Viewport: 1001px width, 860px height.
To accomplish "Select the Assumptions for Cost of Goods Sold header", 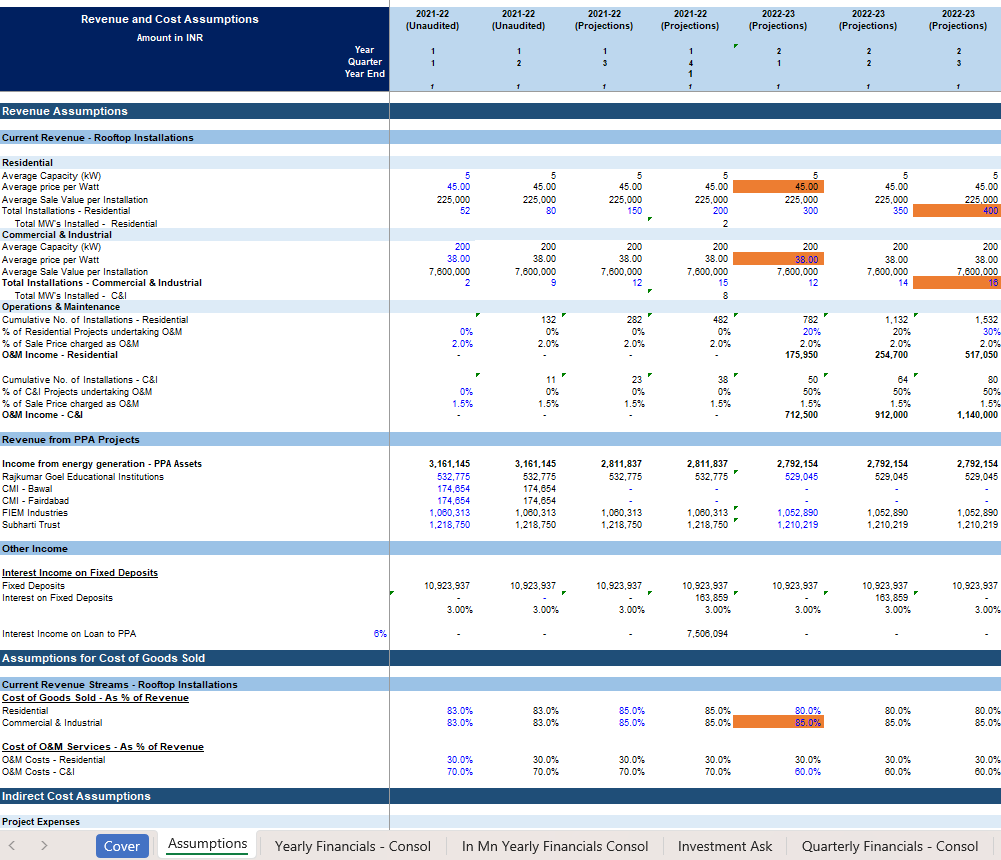I will [x=103, y=658].
